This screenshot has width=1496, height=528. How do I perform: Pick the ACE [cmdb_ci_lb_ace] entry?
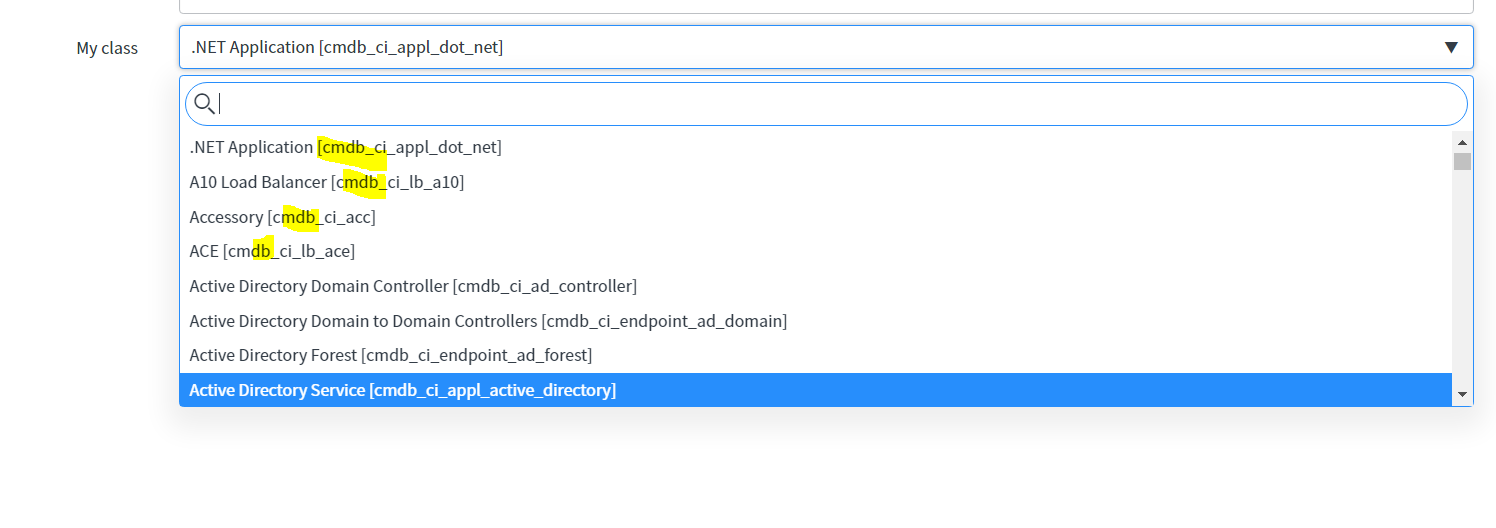point(816,251)
